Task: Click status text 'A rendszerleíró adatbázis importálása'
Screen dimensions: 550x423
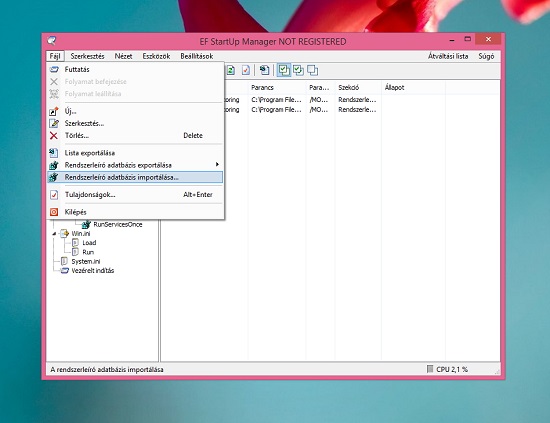Action: pyautogui.click(x=107, y=369)
